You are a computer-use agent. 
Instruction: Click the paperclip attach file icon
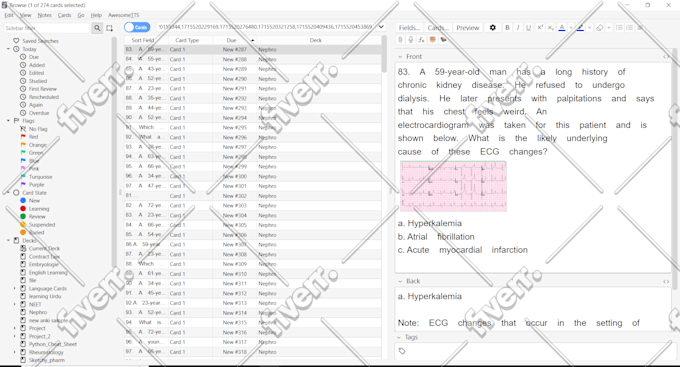coord(400,39)
